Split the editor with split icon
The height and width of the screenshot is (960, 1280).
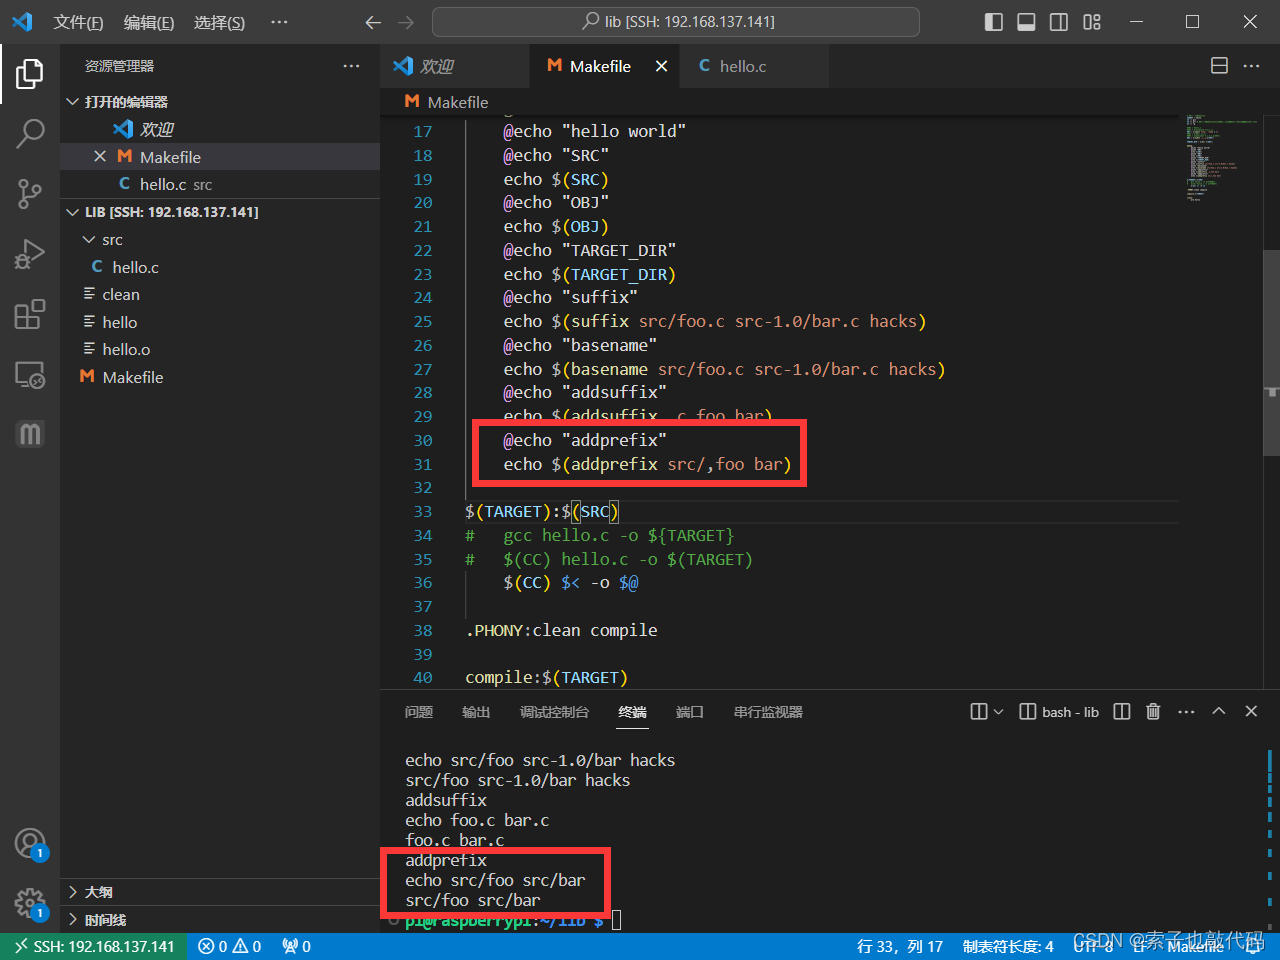click(1219, 66)
